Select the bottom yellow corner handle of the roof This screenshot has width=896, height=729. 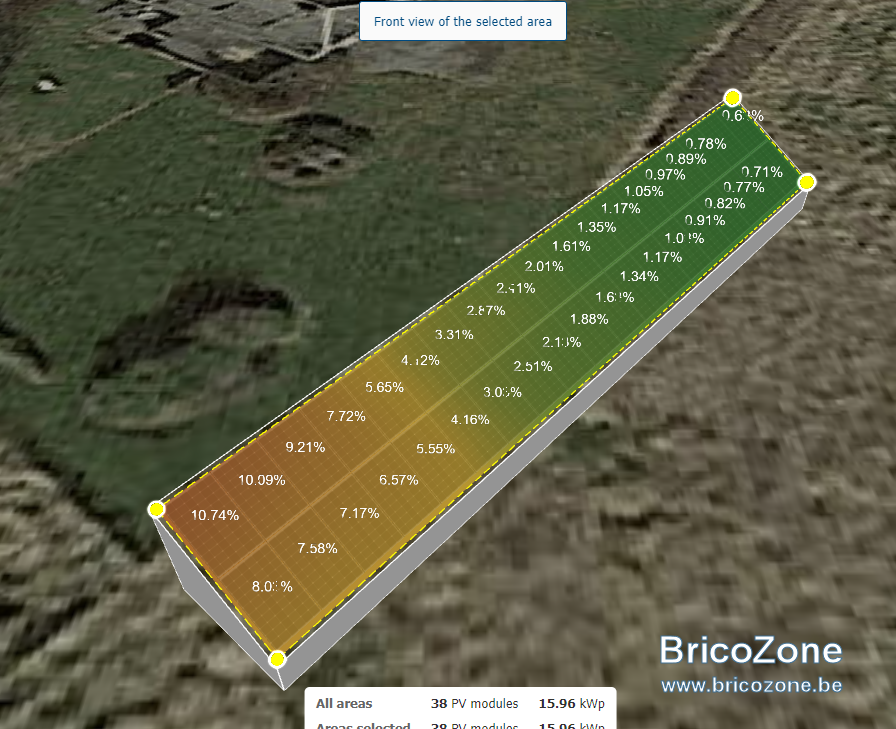coord(277,659)
